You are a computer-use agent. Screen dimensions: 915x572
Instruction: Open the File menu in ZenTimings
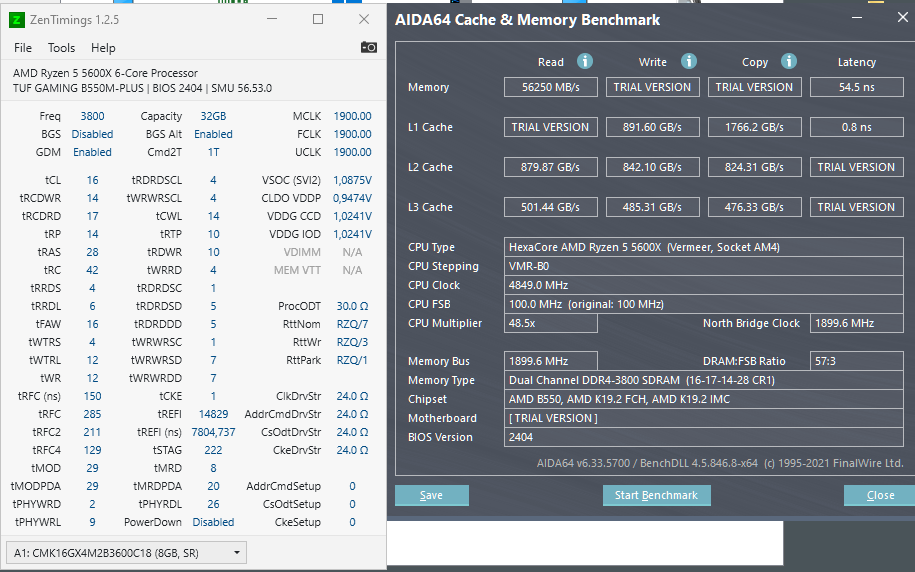click(23, 48)
